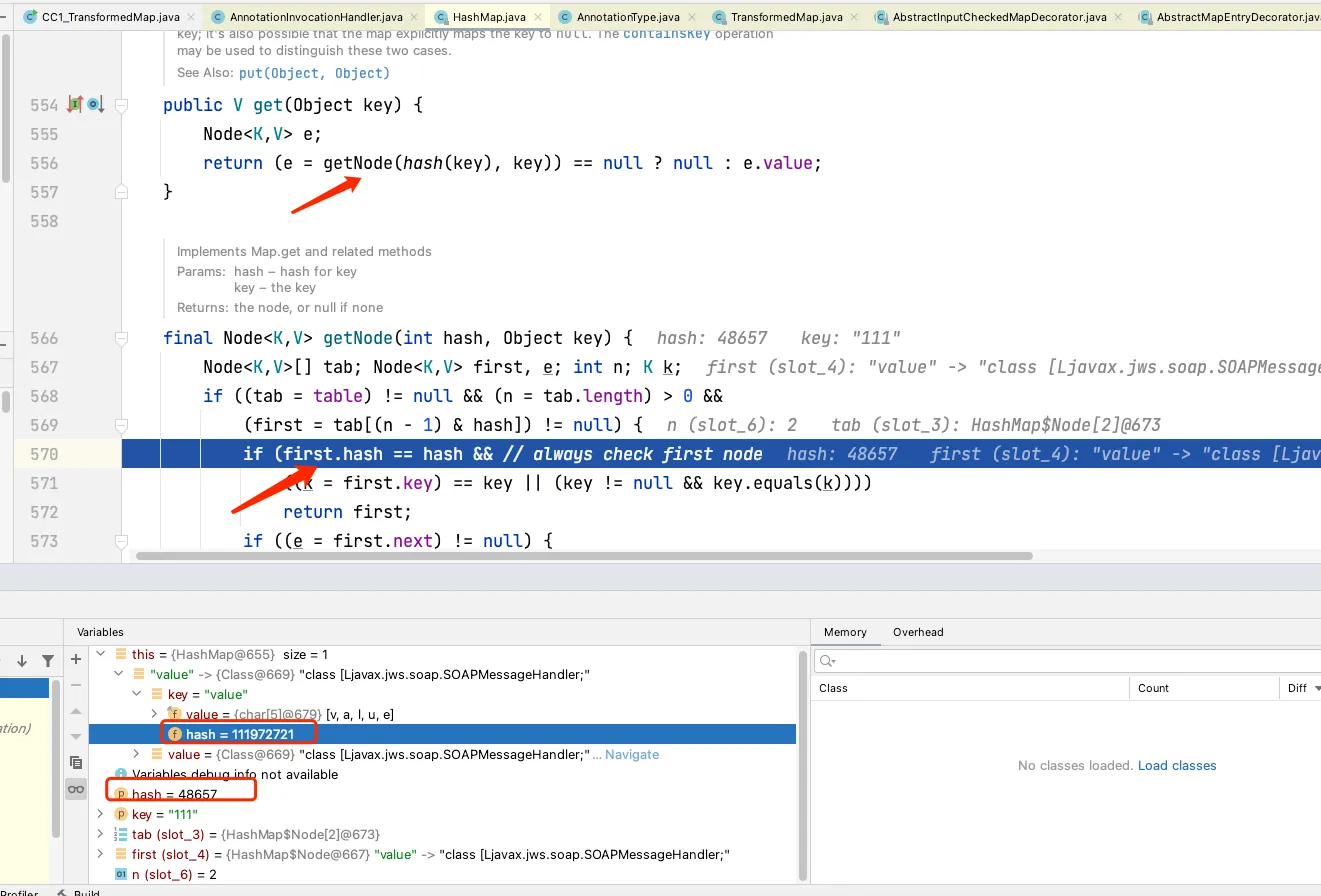1321x896 pixels.
Task: Collapse the key = "value" tree node
Action: click(137, 694)
